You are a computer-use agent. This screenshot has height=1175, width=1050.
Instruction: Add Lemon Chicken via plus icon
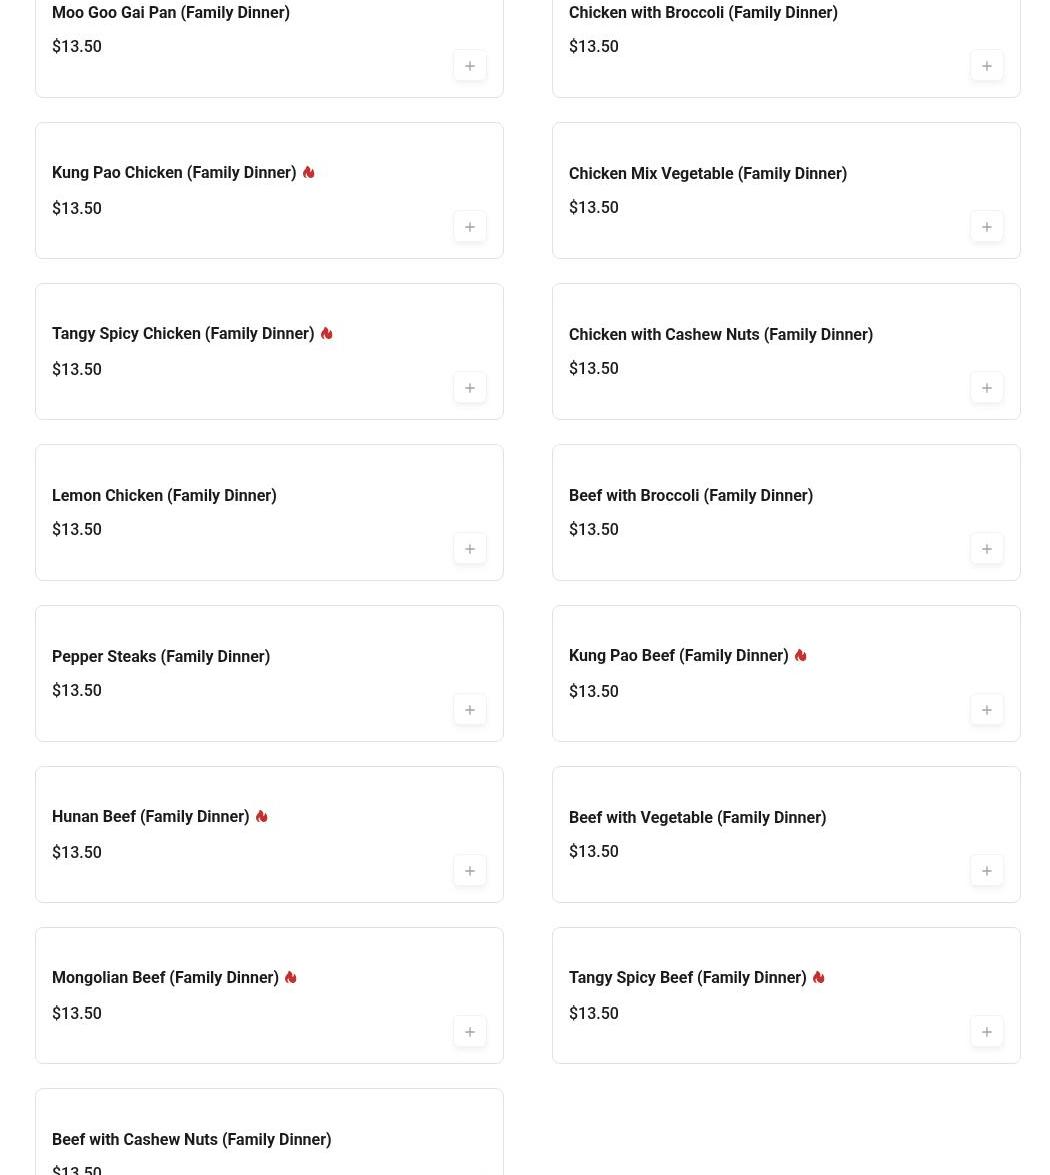pyautogui.click(x=470, y=549)
